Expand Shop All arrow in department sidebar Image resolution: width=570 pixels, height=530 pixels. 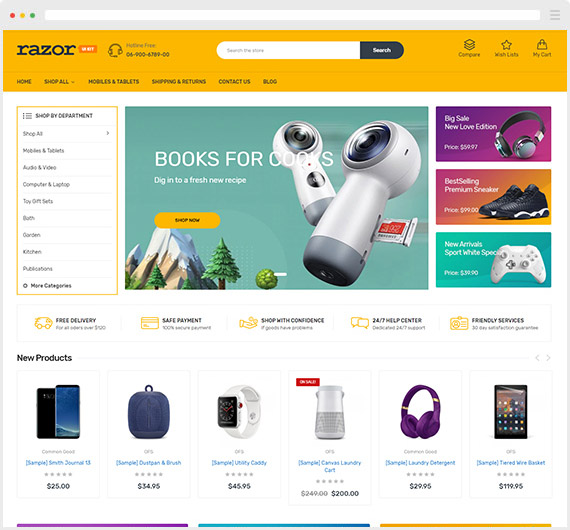click(x=108, y=133)
